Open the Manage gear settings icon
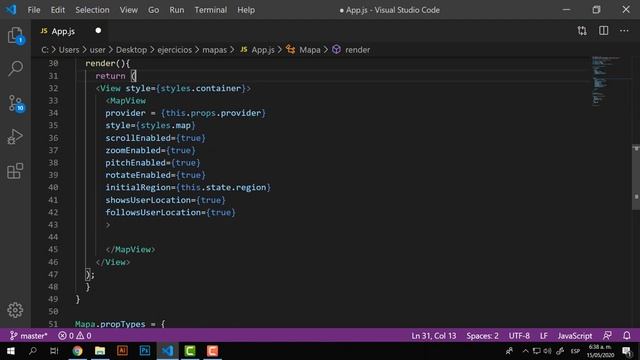This screenshot has height=360, width=640. coord(15,310)
